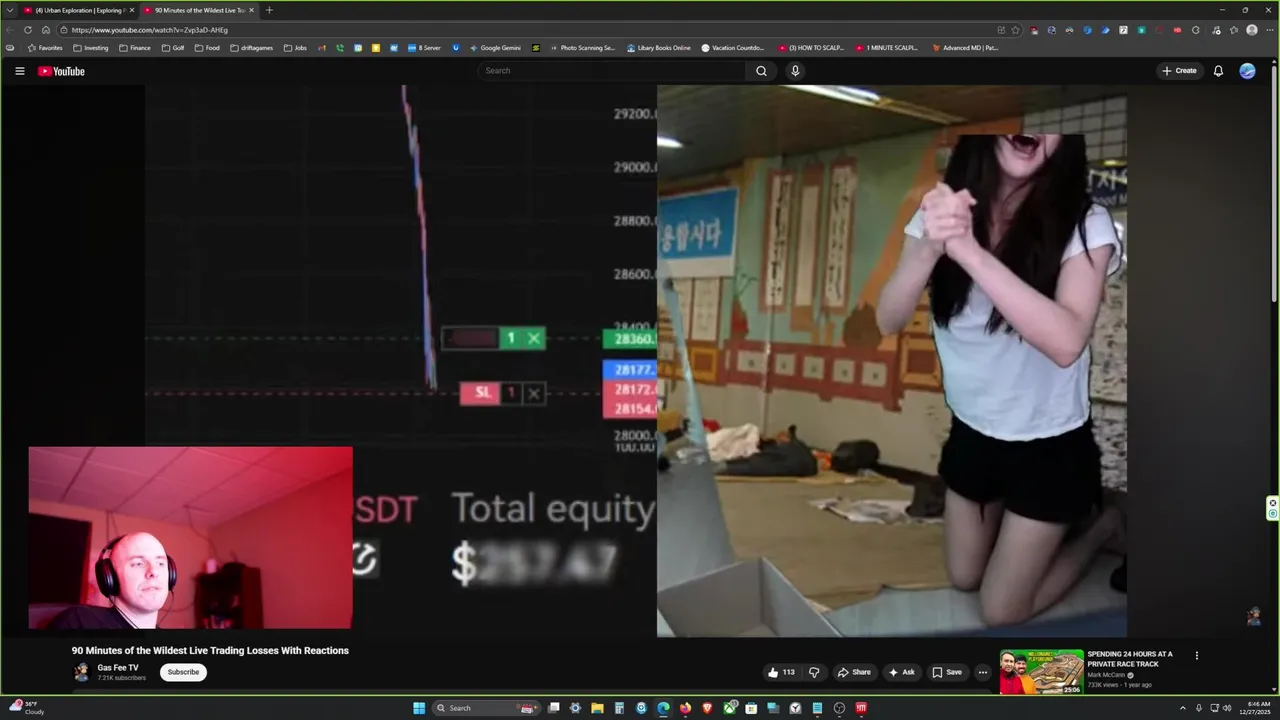Open the tab search dropdown arrow
Image resolution: width=1280 pixels, height=720 pixels.
pos(11,10)
